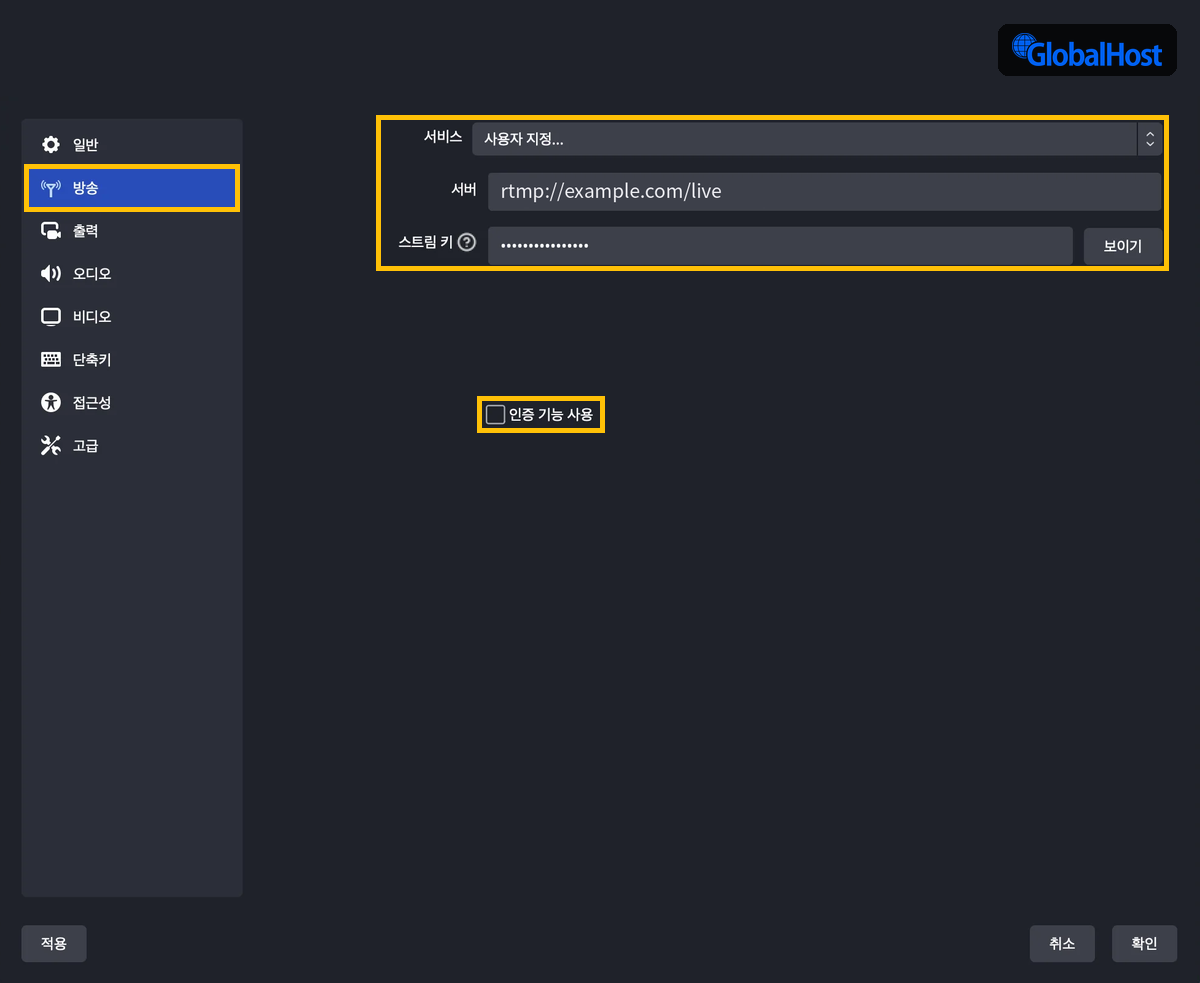
Task: Go to the 오디오 settings tab
Action: 132,274
